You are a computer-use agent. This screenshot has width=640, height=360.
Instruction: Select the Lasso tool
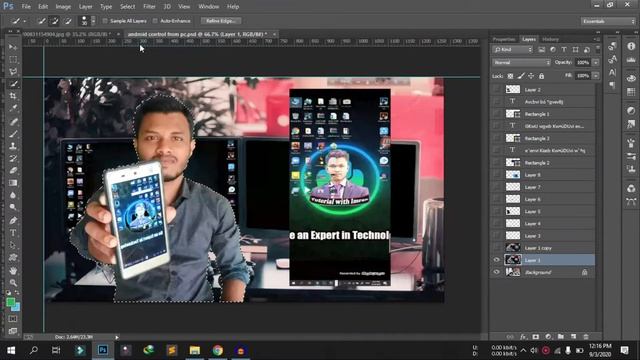(x=13, y=72)
